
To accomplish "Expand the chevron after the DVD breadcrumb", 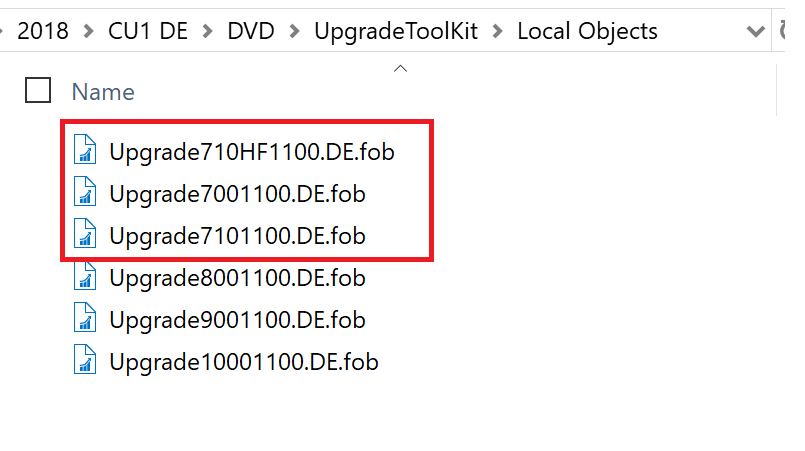I will 294,31.
